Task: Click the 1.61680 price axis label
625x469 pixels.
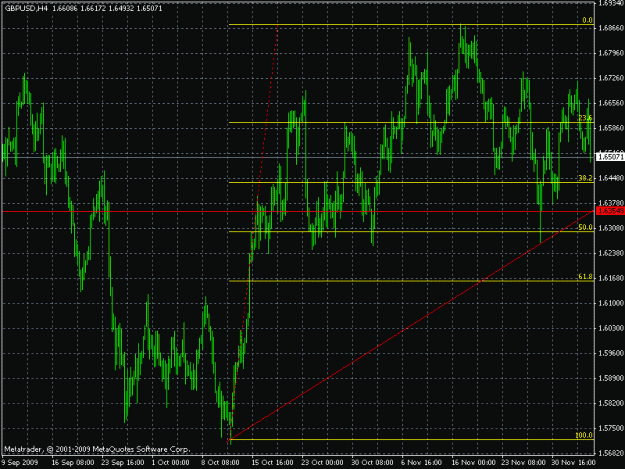Action: (x=611, y=278)
